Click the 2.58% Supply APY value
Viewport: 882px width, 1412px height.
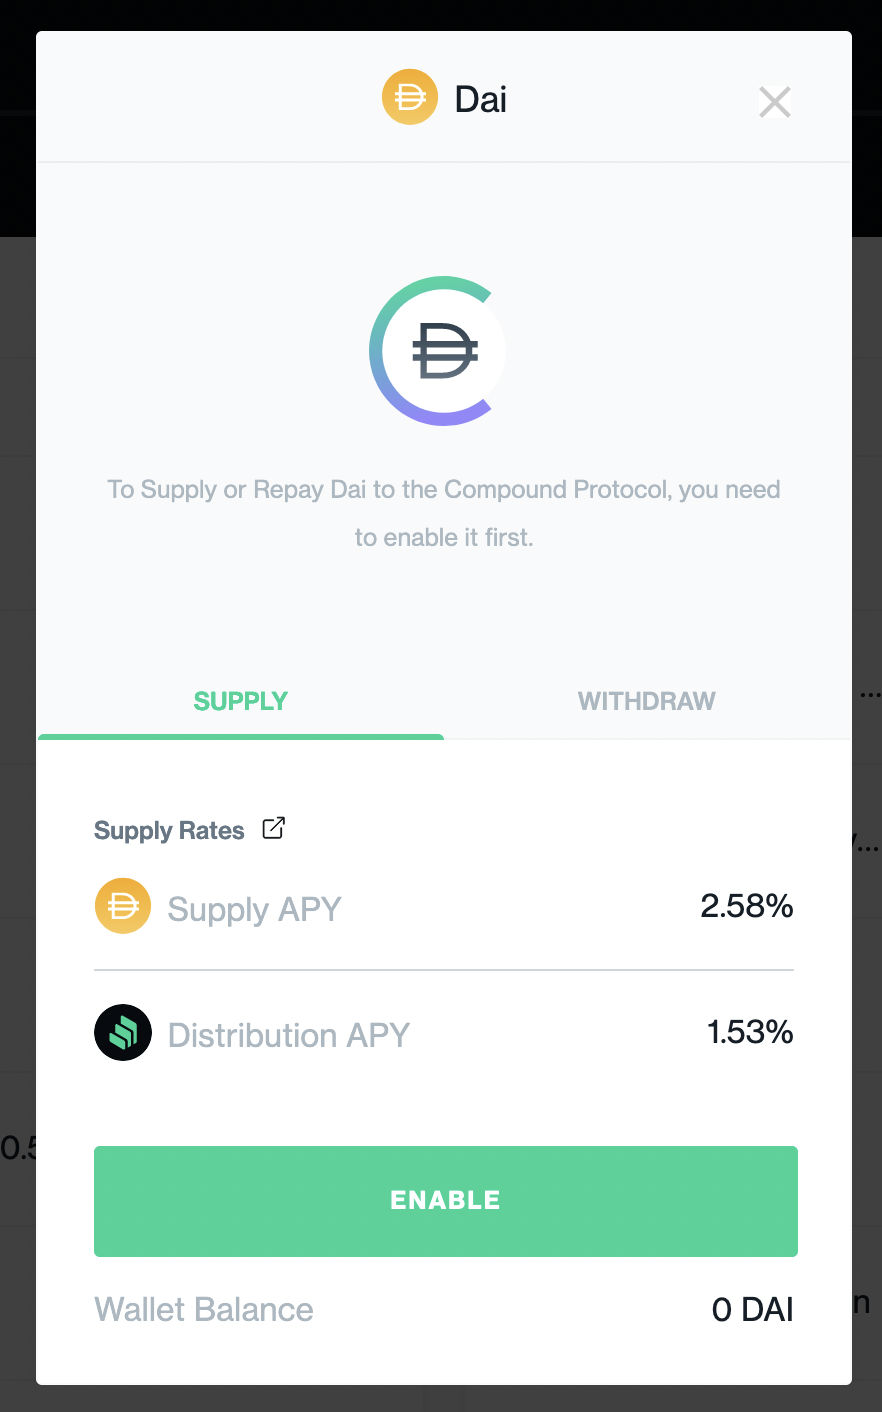click(746, 906)
